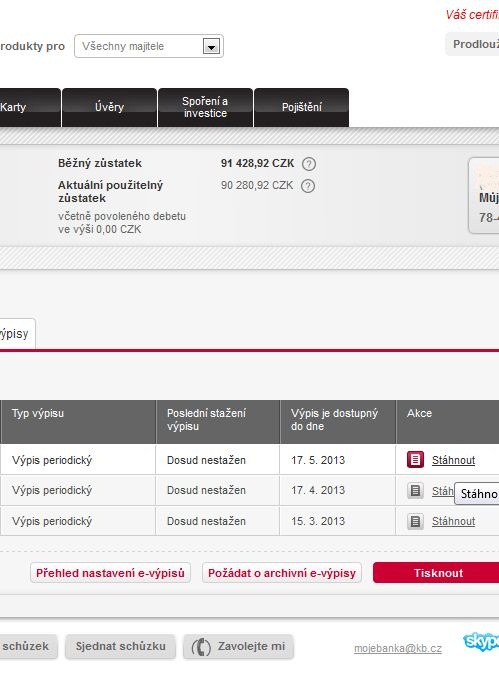Open the Všechny majitele dropdown arrow
Screen dimensions: 499x692
click(211, 46)
